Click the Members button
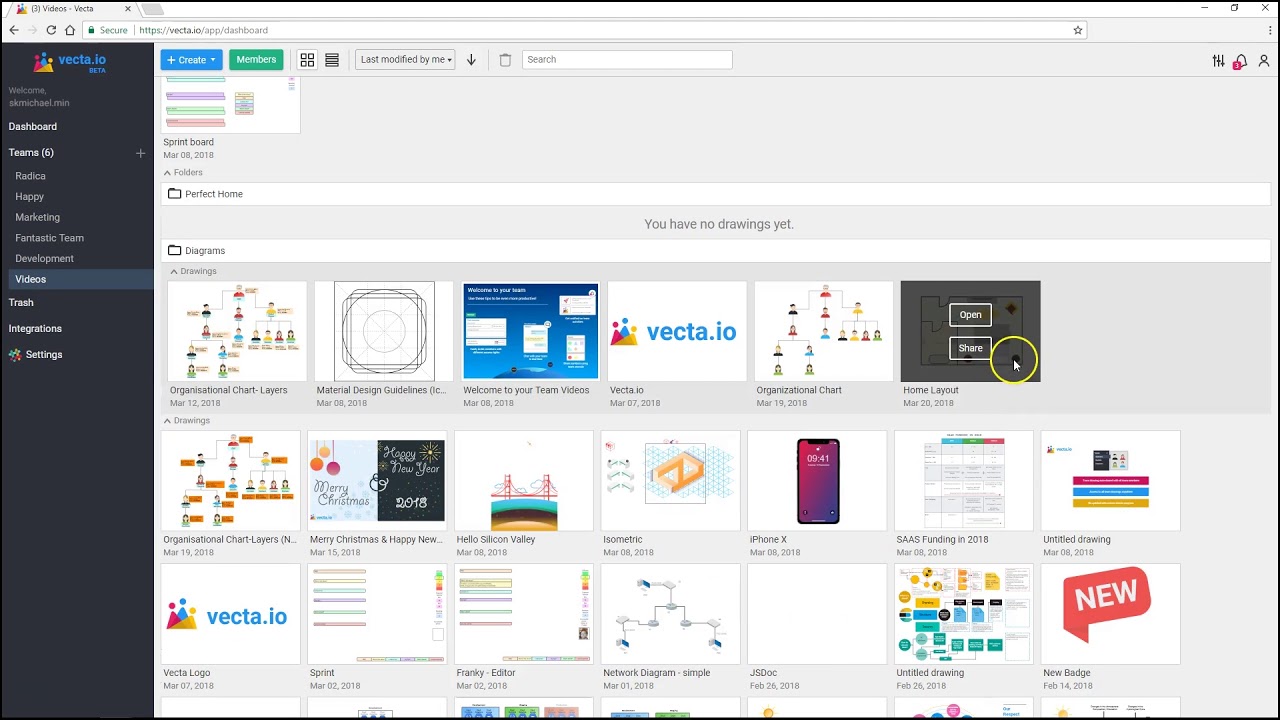Image resolution: width=1280 pixels, height=720 pixels. tap(256, 60)
